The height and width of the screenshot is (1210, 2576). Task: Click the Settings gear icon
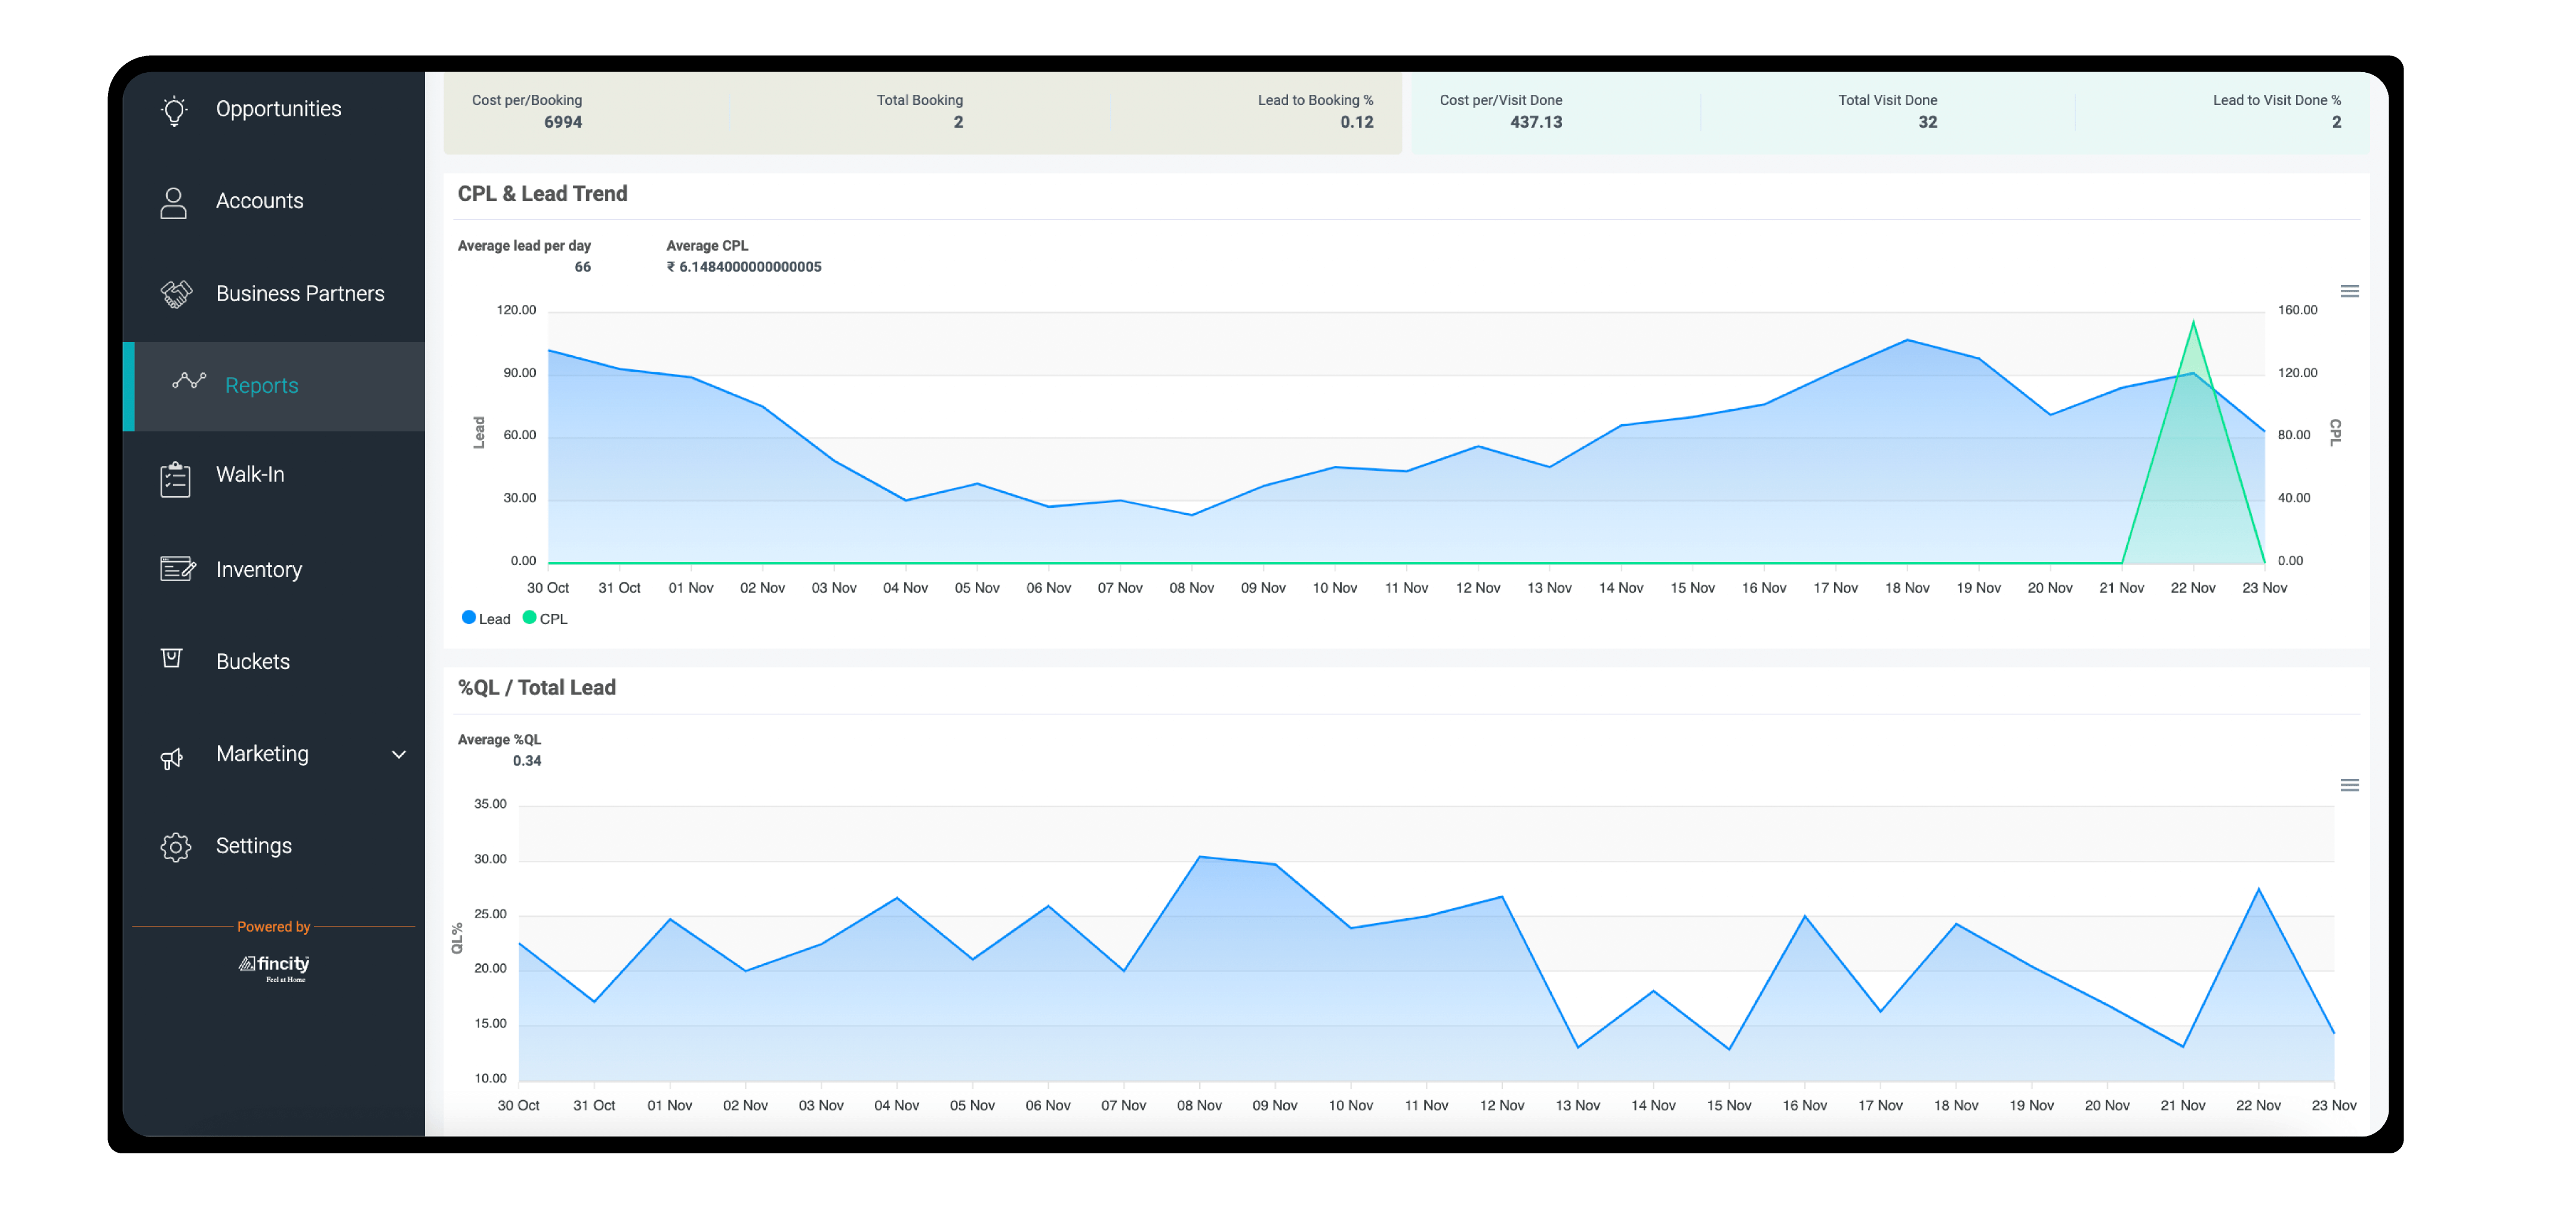point(175,847)
